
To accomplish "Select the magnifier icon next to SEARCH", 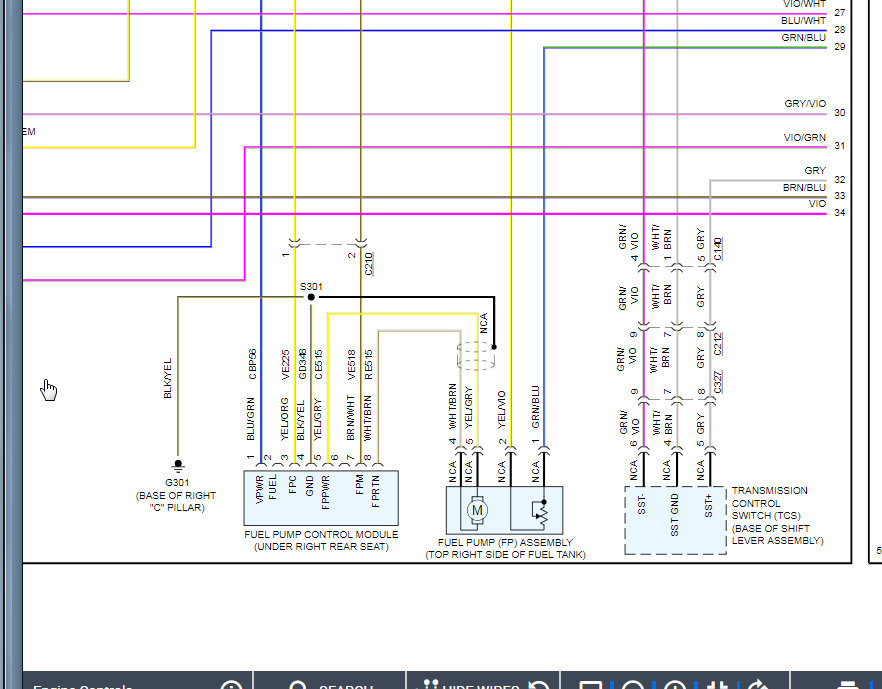I will click(x=297, y=685).
